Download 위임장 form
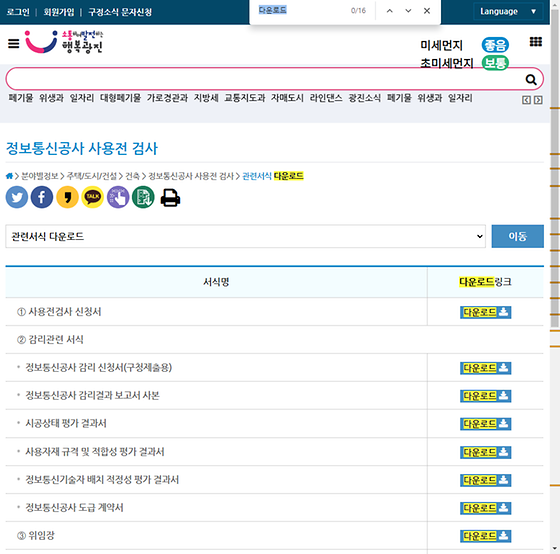This screenshot has width=560, height=554. point(485,536)
